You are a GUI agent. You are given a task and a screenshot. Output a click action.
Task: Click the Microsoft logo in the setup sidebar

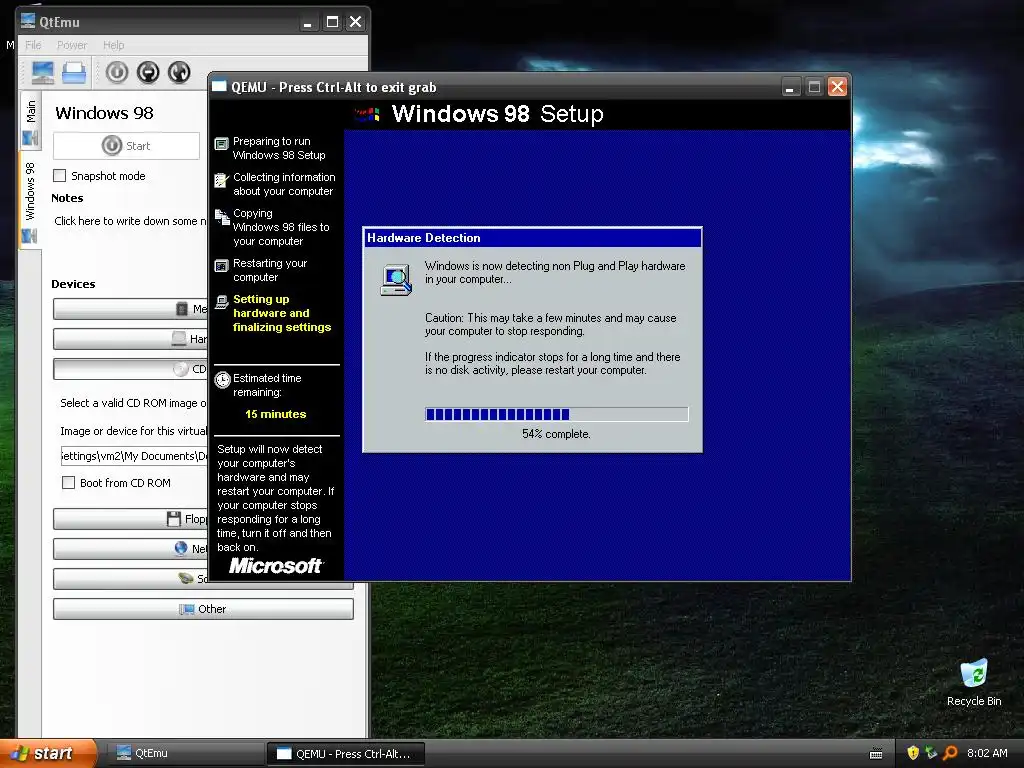(275, 566)
